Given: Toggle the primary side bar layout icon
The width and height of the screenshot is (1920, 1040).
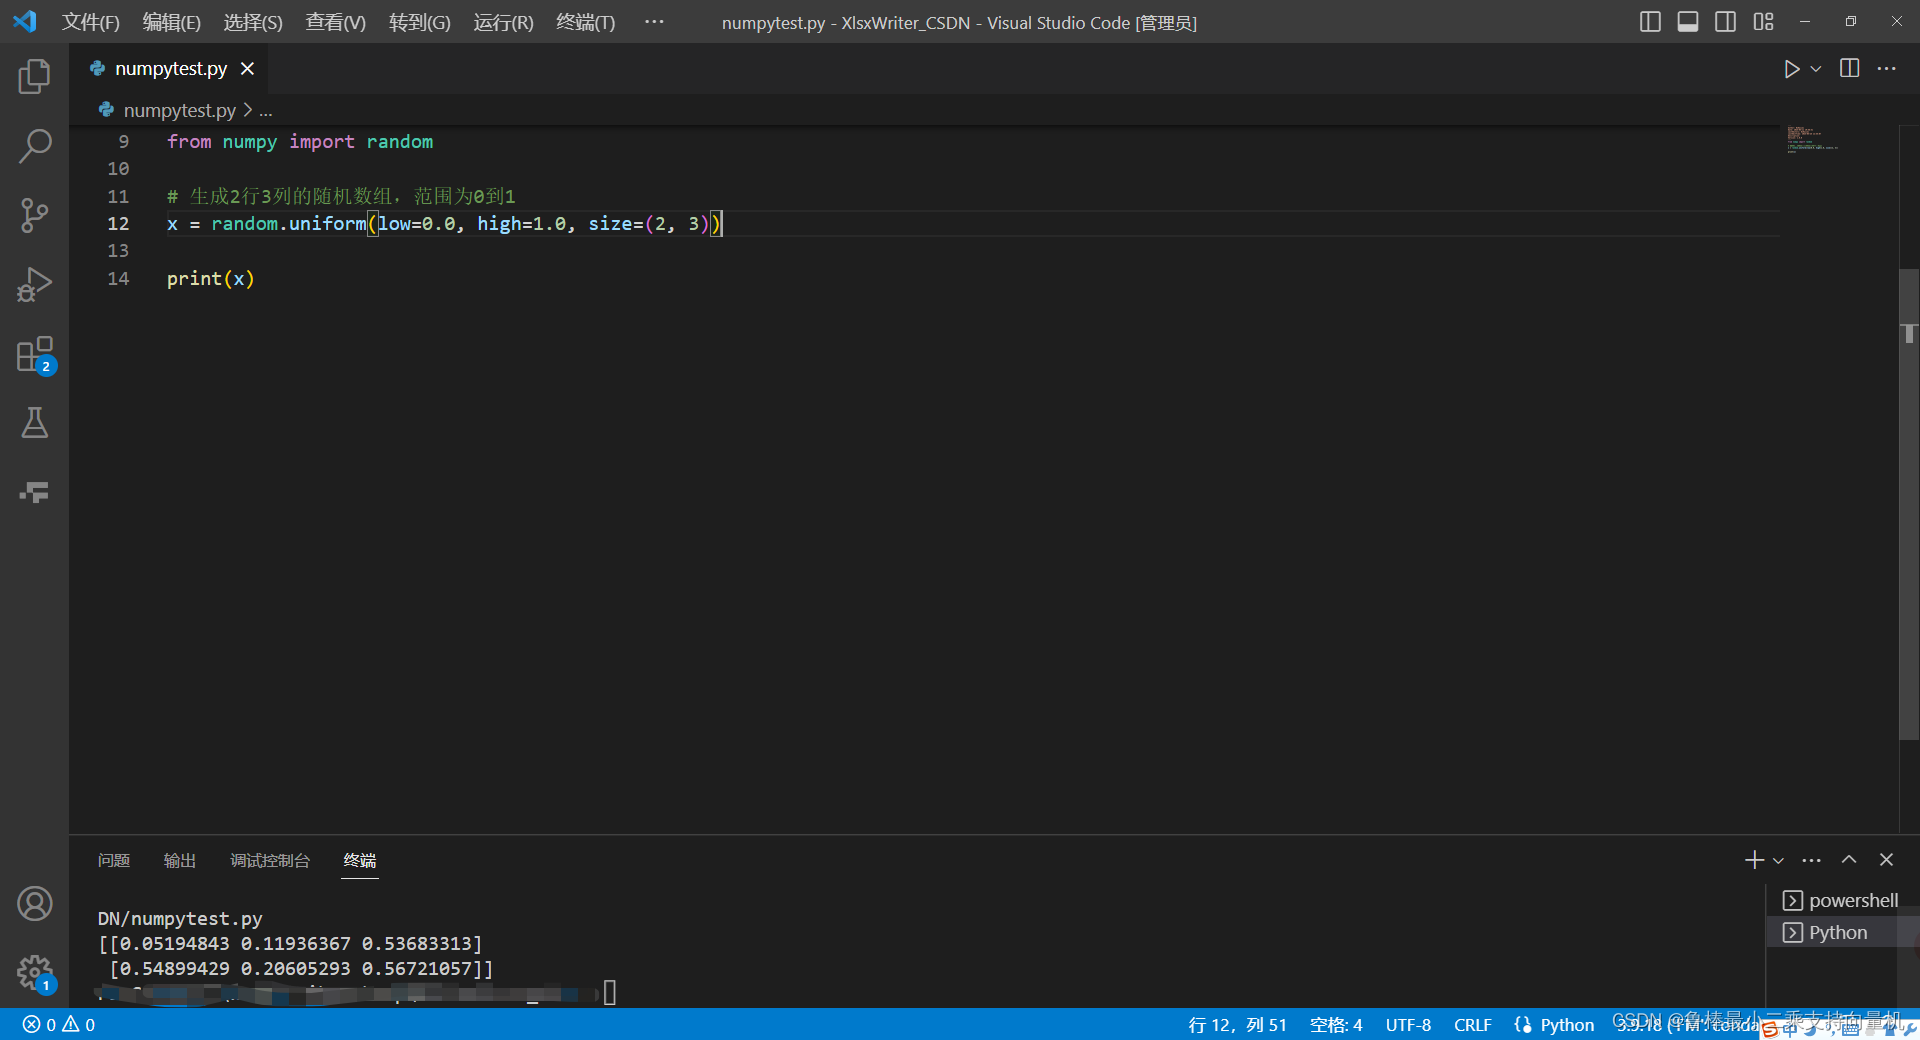Looking at the screenshot, I should tap(1651, 21).
